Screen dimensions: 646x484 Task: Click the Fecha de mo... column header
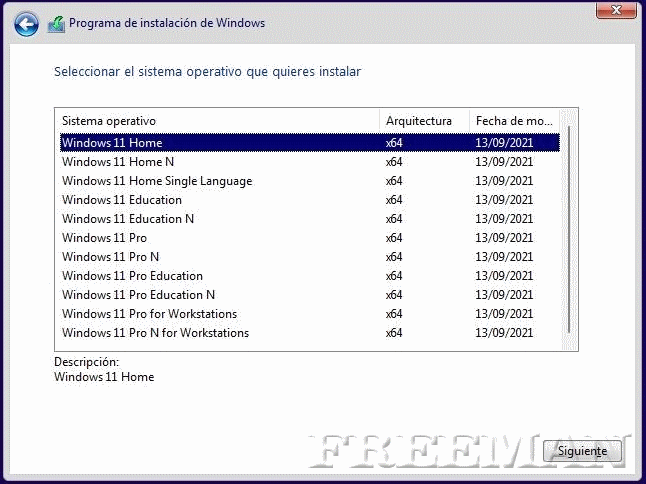(515, 121)
